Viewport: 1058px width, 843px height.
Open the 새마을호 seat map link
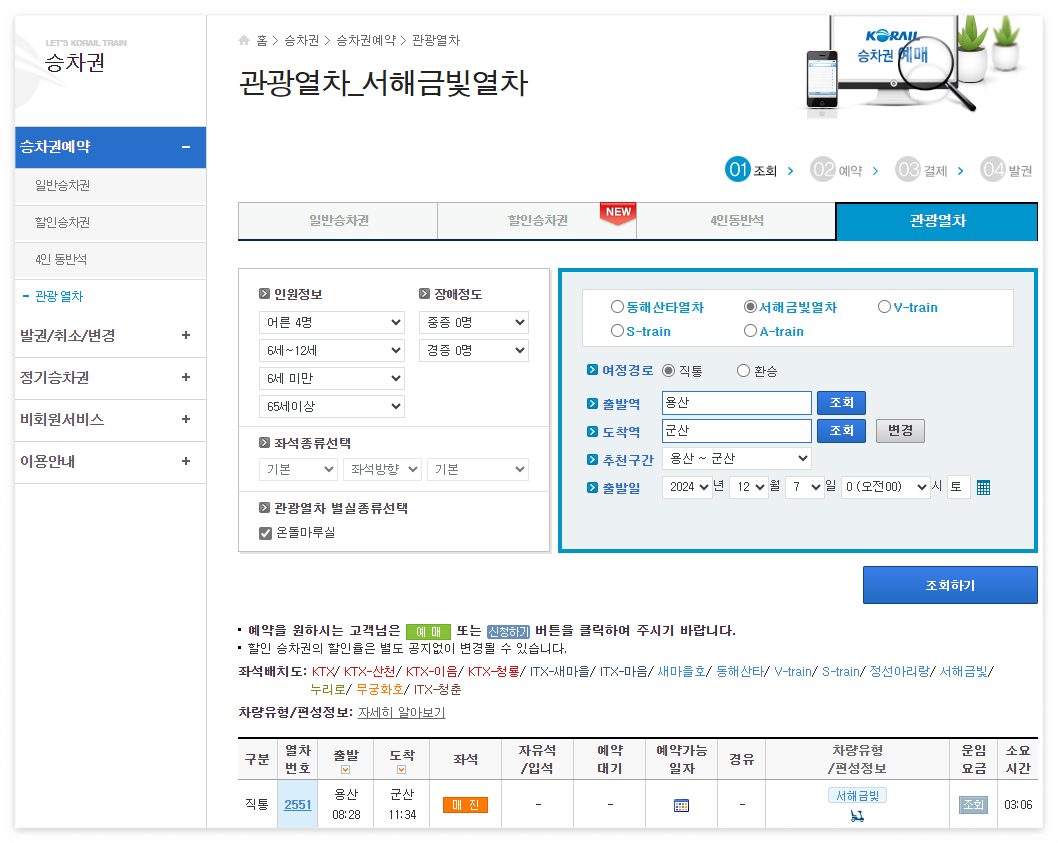coord(681,672)
